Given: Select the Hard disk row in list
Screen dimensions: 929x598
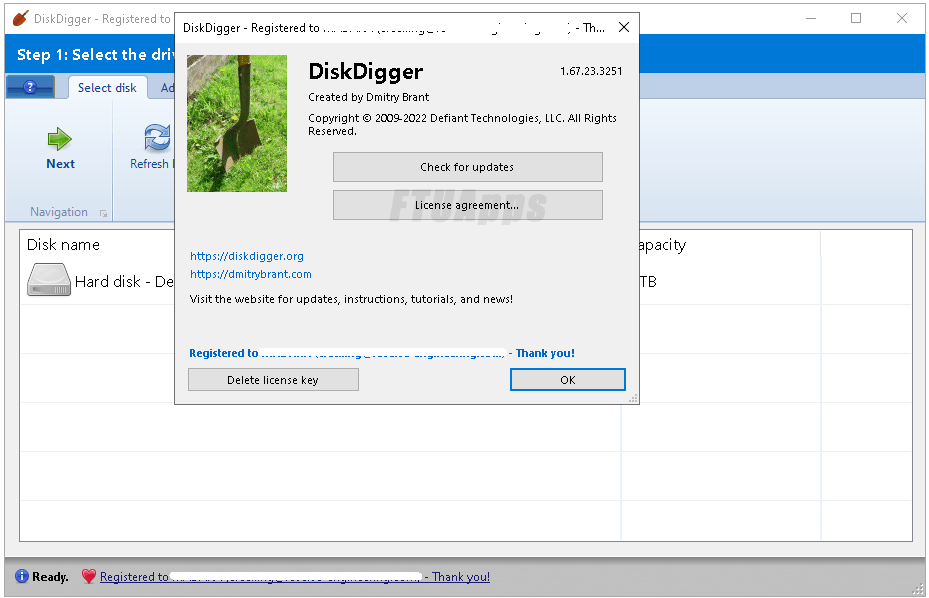Looking at the screenshot, I should (x=466, y=281).
